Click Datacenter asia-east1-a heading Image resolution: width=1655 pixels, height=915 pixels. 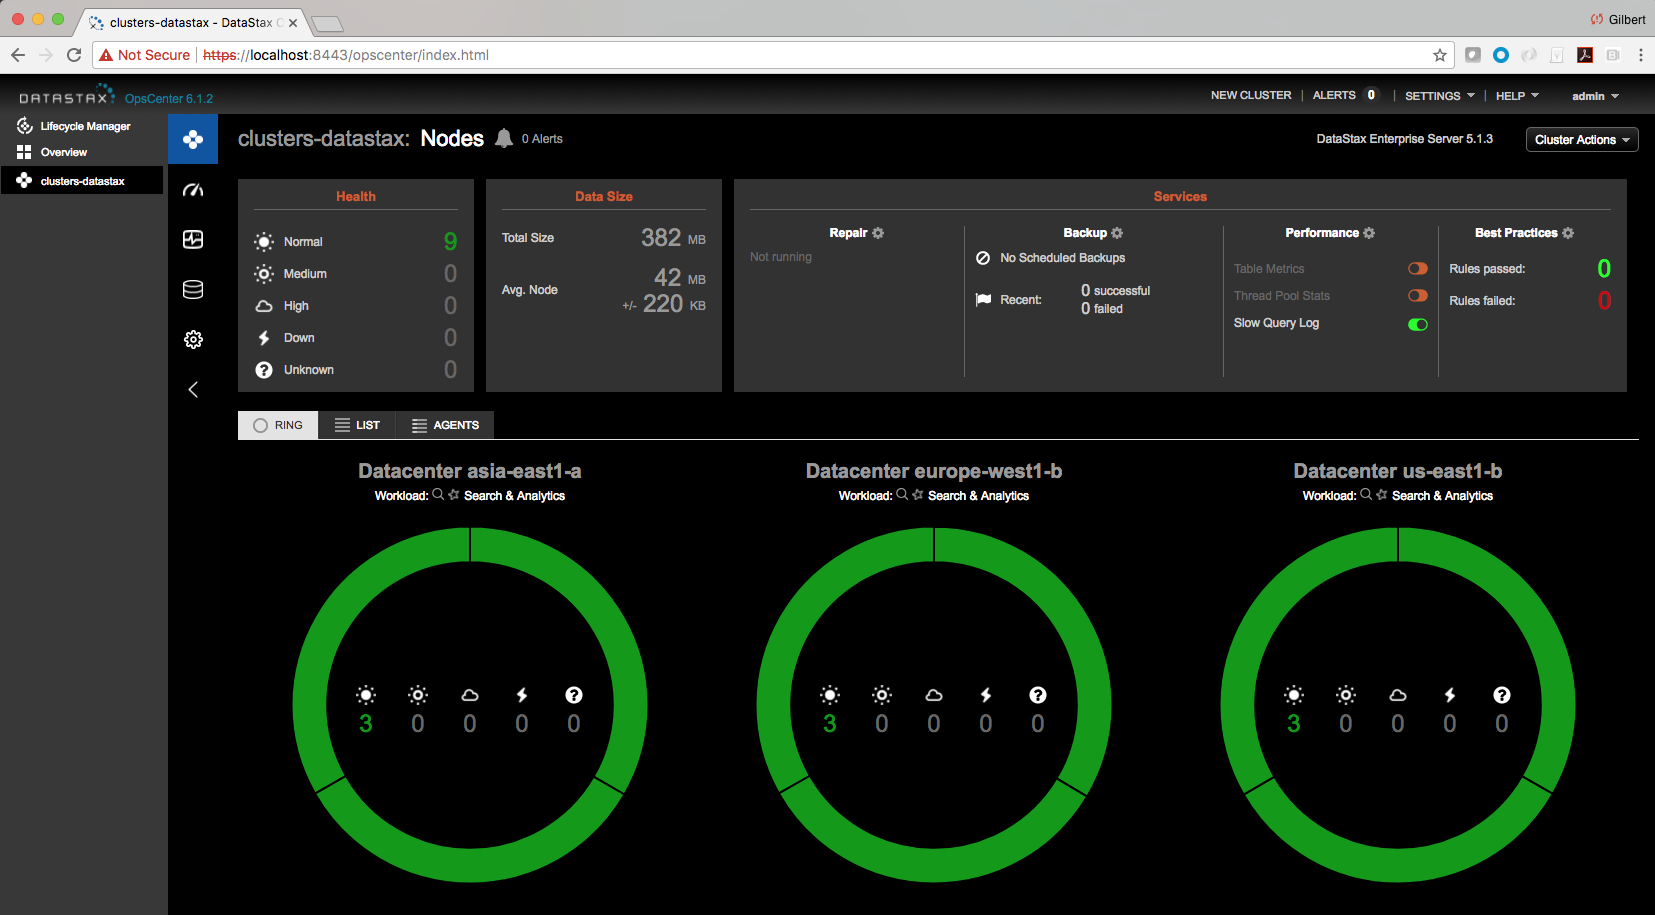470,471
